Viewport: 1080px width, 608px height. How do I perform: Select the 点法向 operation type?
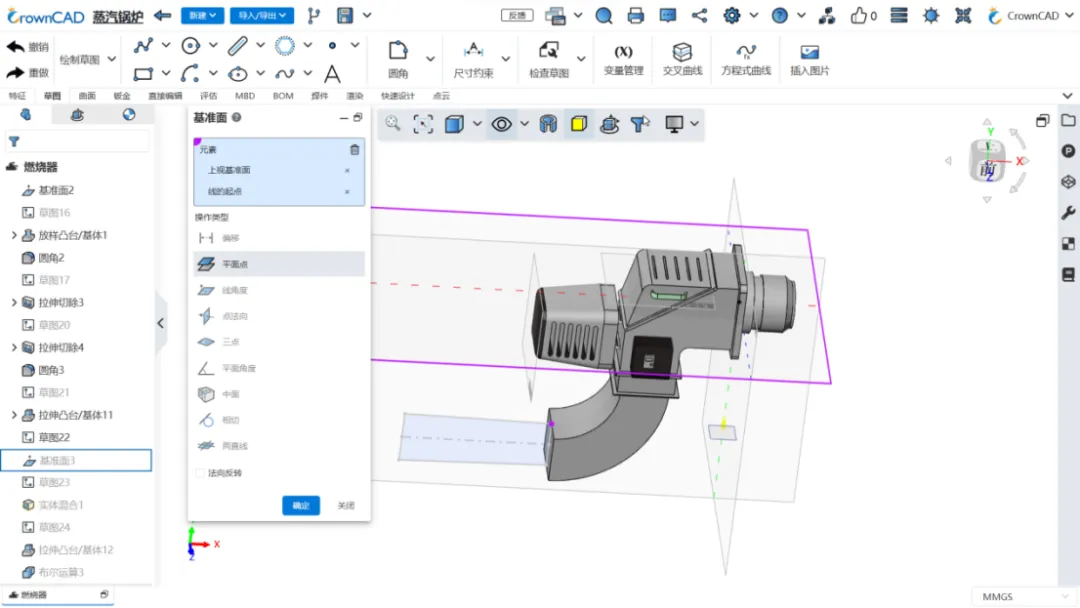[279, 316]
